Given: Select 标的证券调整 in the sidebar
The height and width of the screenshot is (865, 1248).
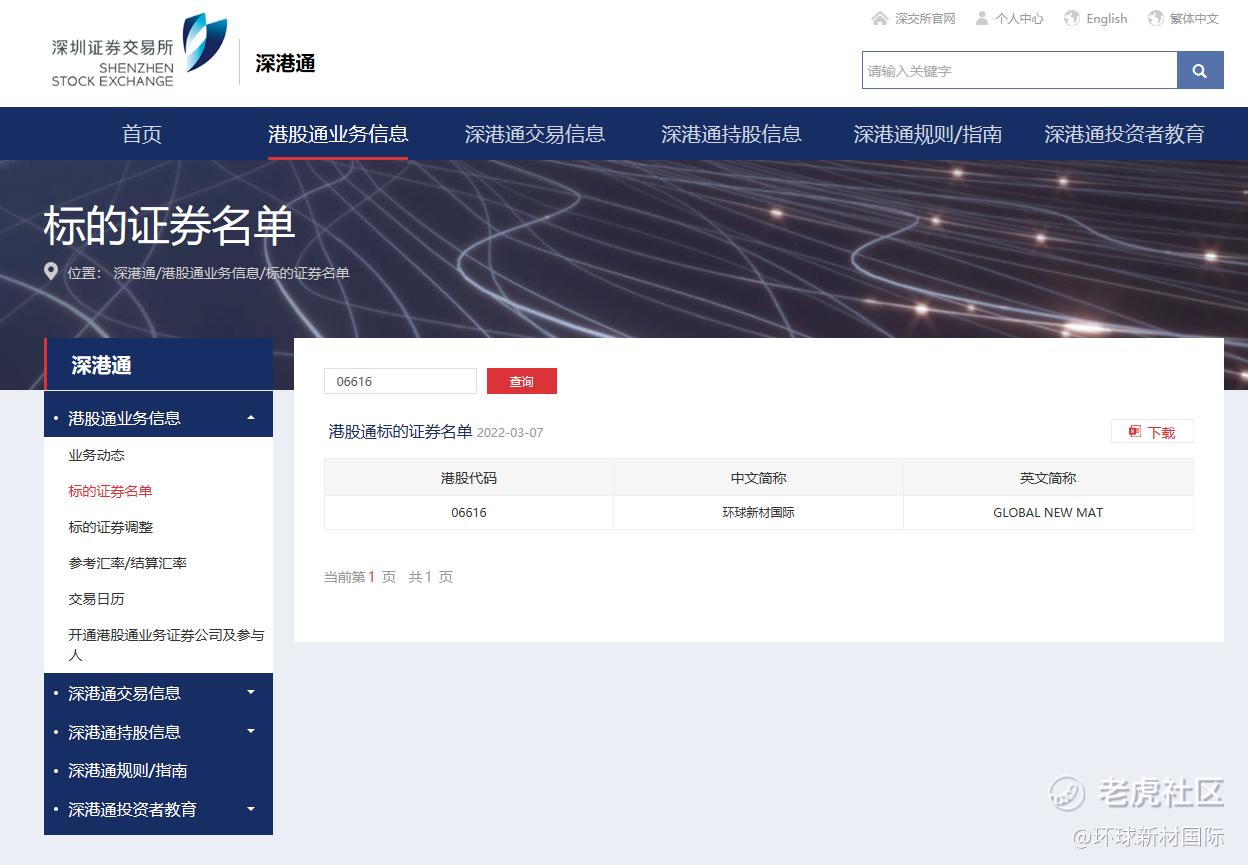Looking at the screenshot, I should point(111,527).
